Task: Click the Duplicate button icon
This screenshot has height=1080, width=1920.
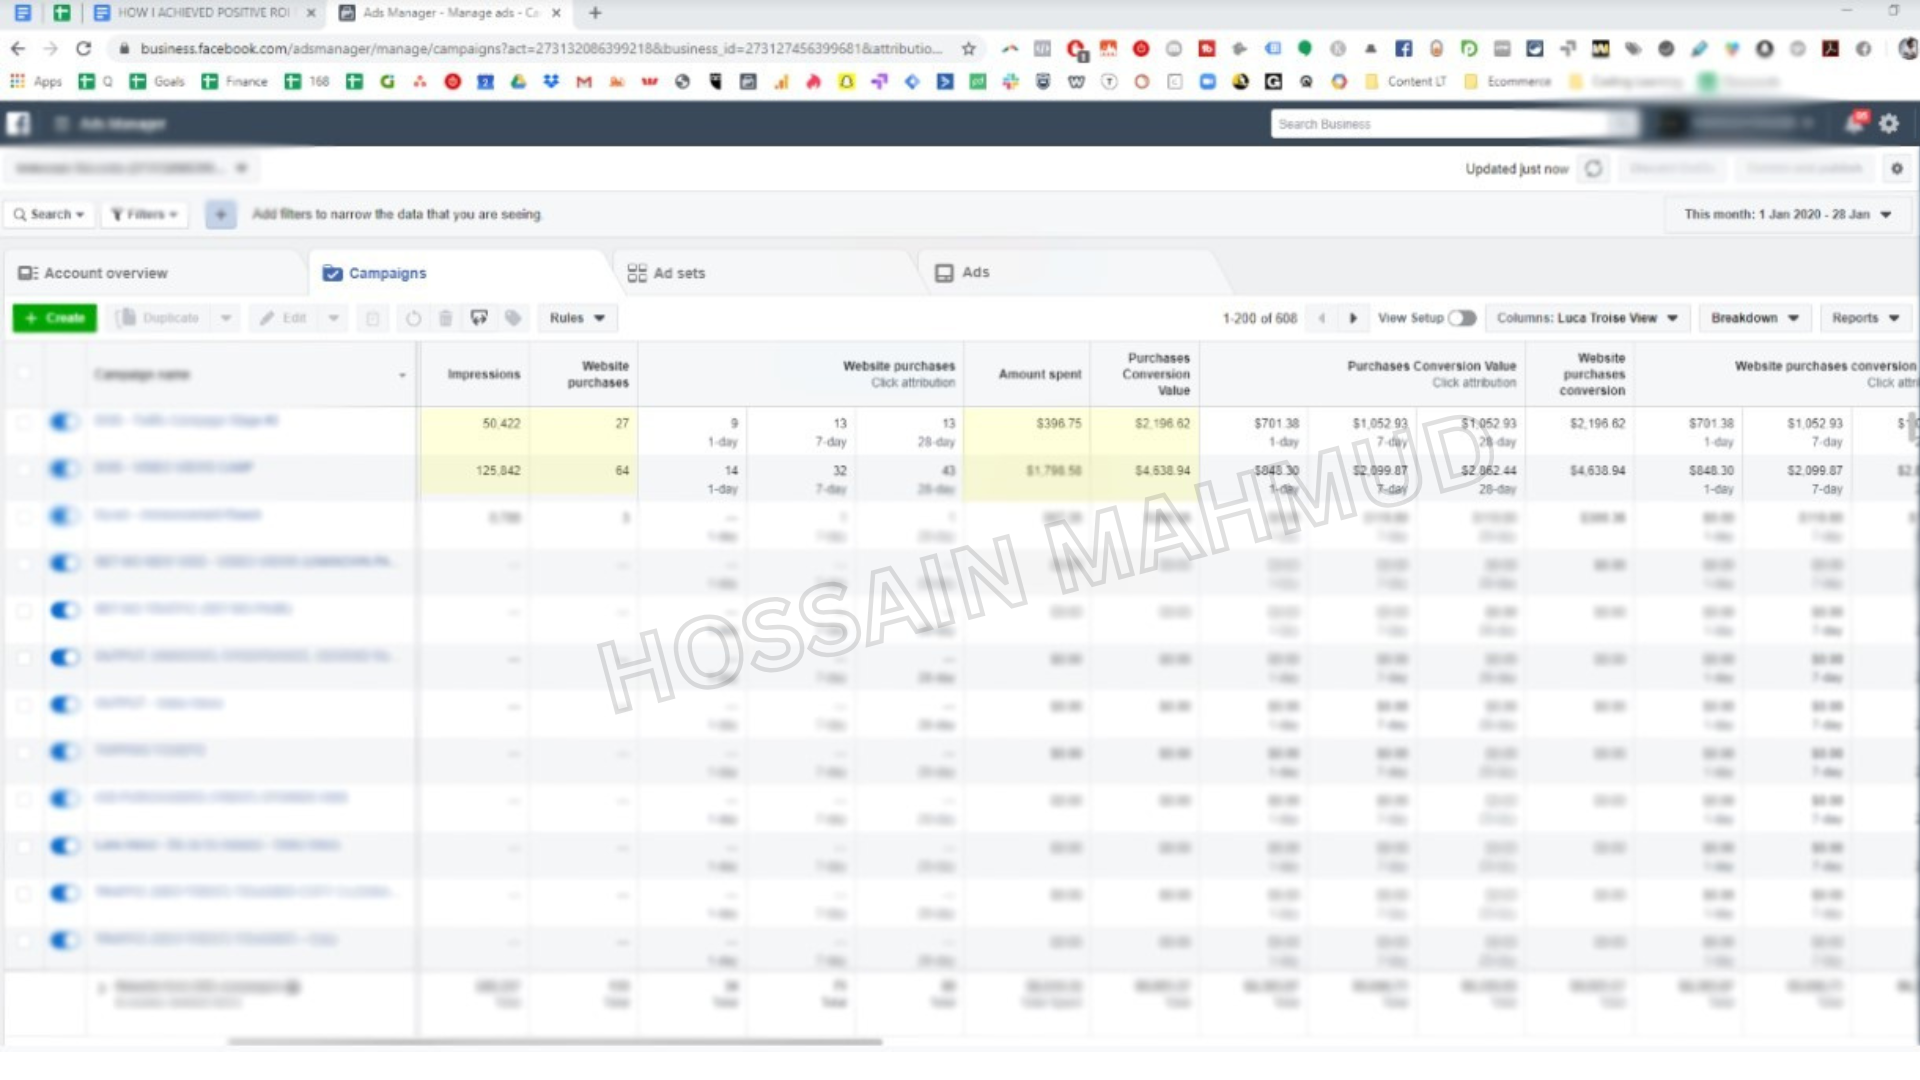Action: (x=160, y=318)
